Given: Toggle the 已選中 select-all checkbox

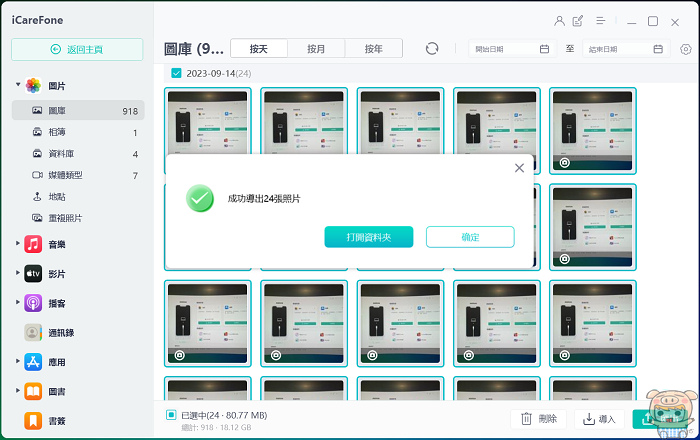Looking at the screenshot, I should pyautogui.click(x=171, y=415).
